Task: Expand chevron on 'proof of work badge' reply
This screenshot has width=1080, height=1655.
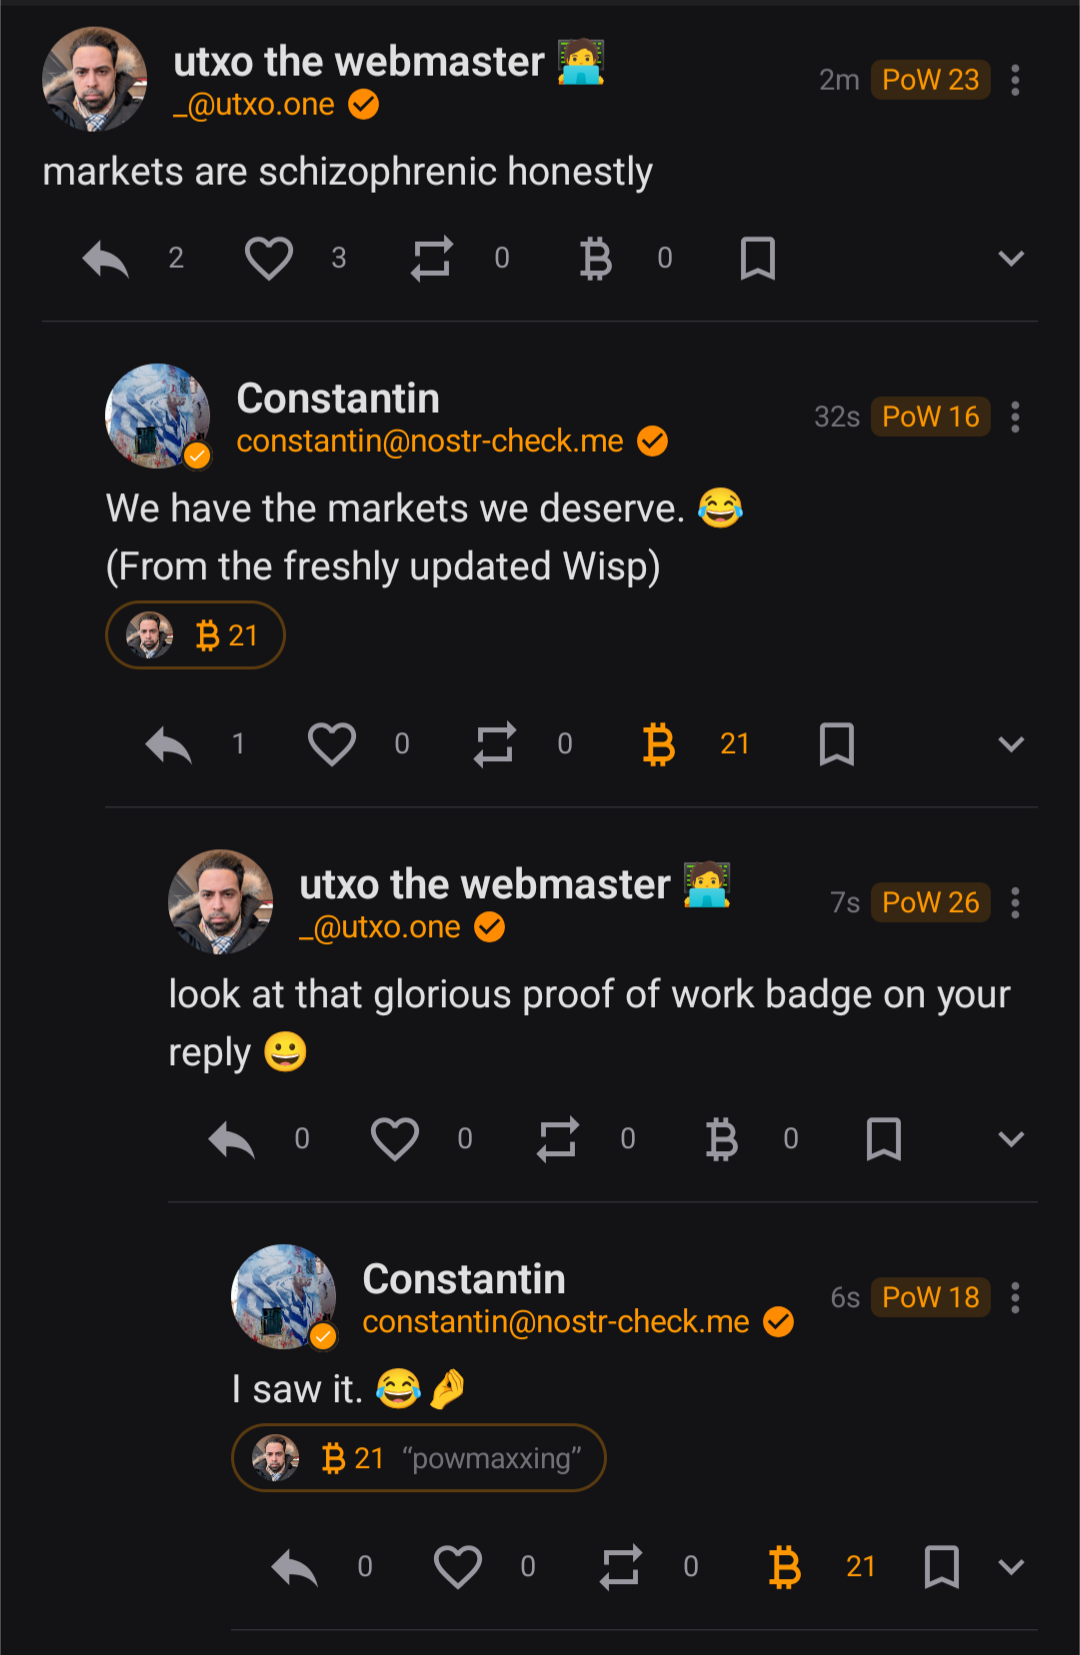Action: [1011, 1139]
